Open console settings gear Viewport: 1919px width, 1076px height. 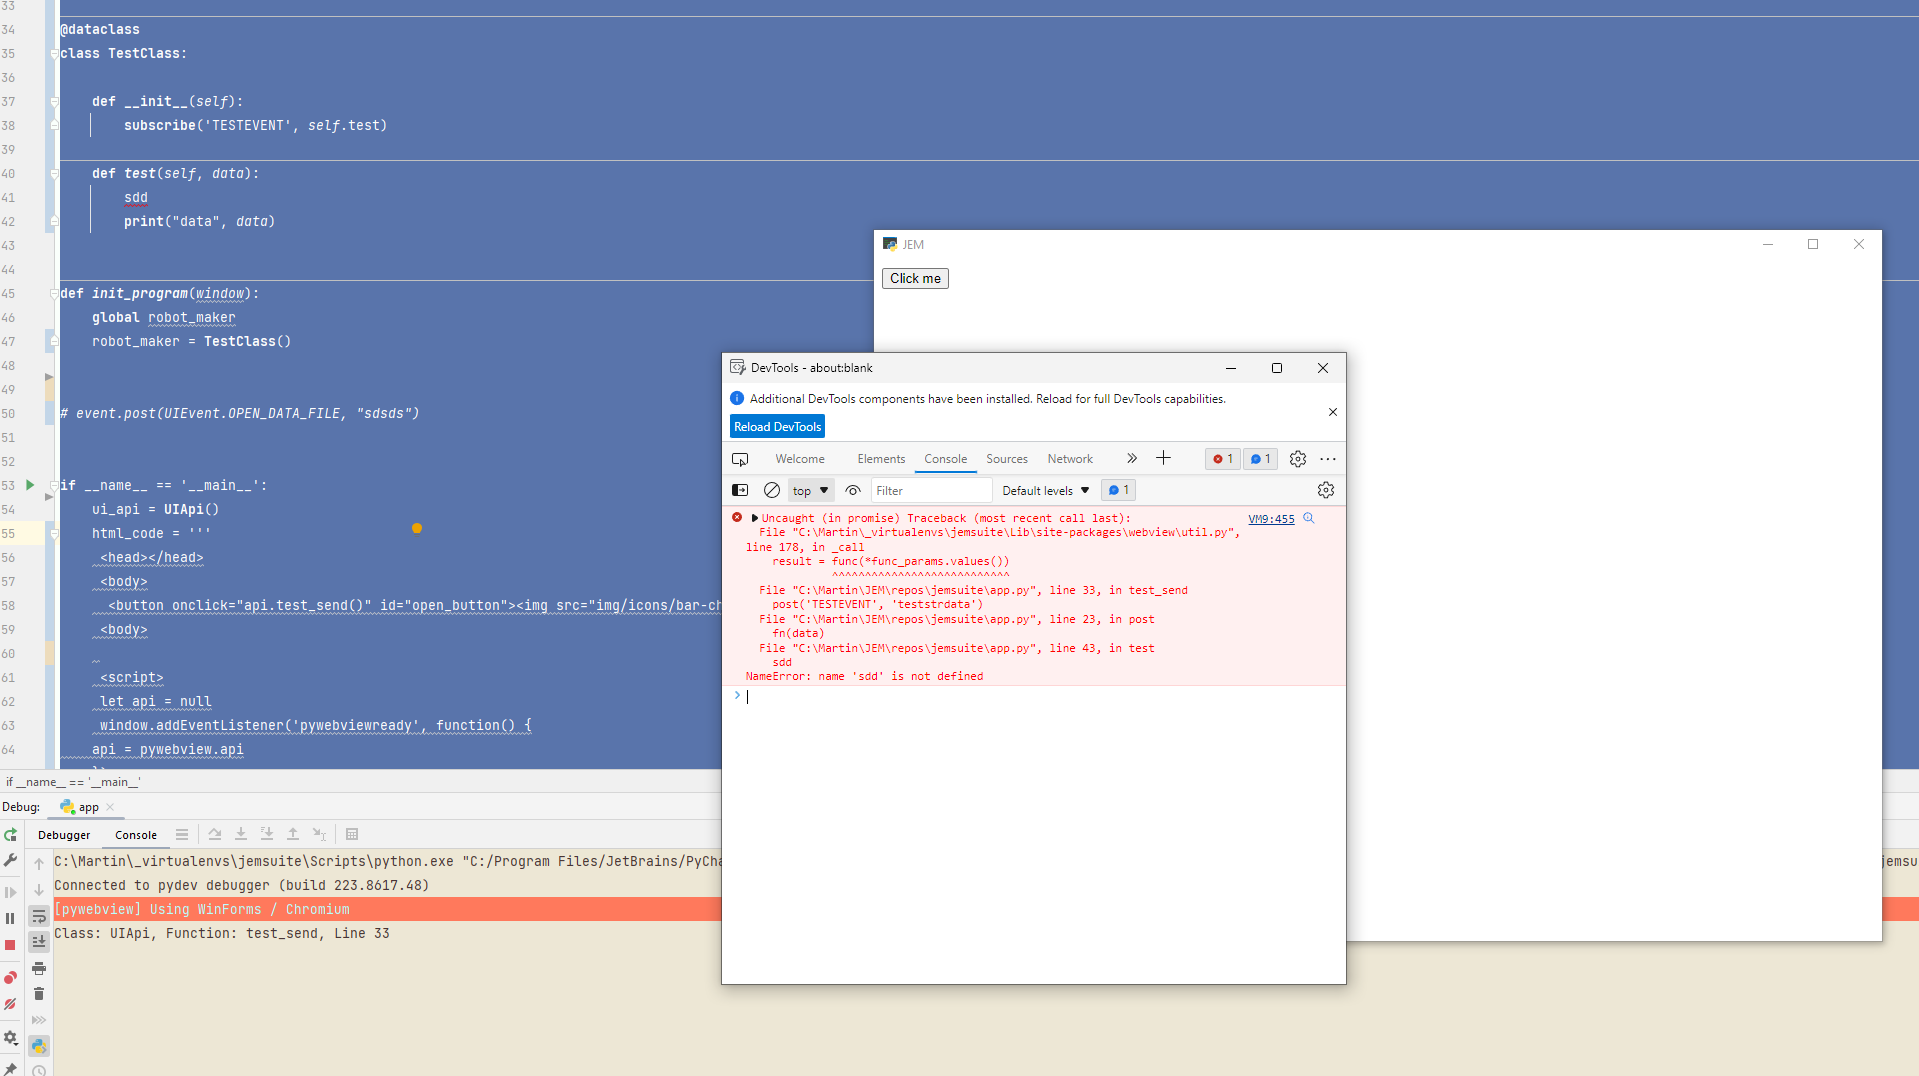(x=1326, y=490)
